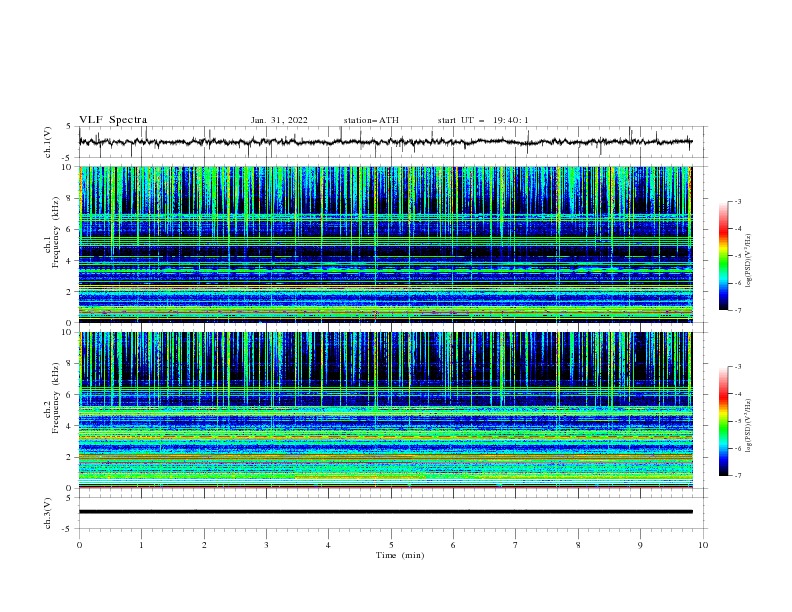Click the "8" kHz tick of ch.2 spectrogram
The image size is (792, 612).
point(70,364)
